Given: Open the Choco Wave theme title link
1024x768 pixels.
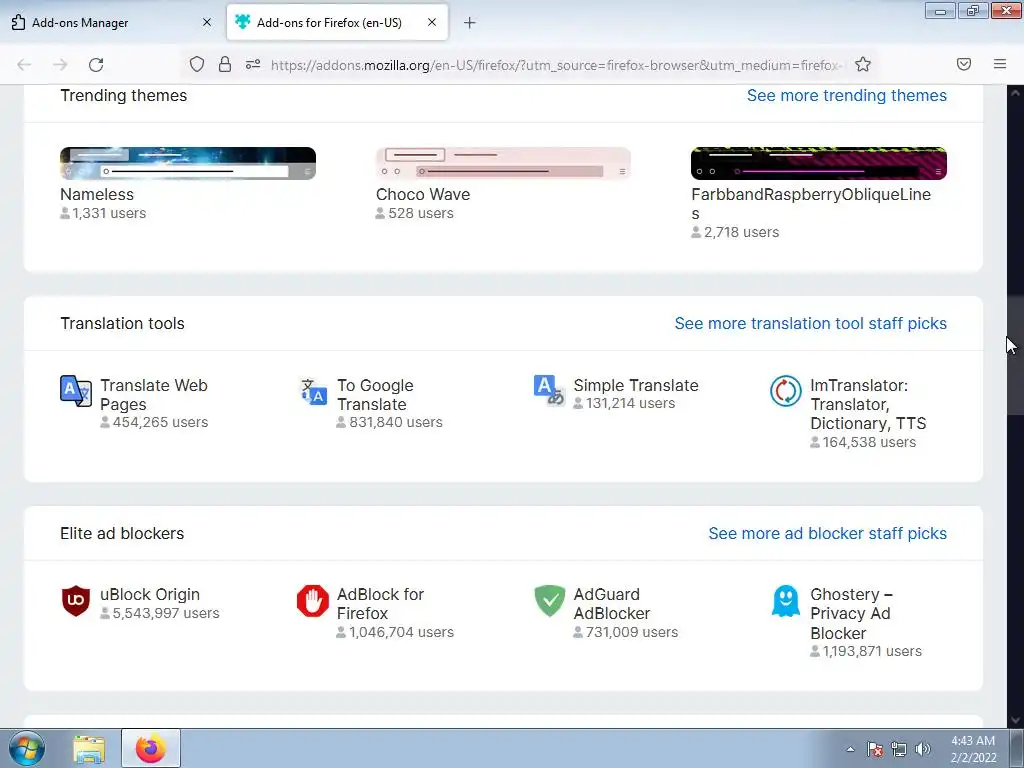Looking at the screenshot, I should click(x=423, y=195).
